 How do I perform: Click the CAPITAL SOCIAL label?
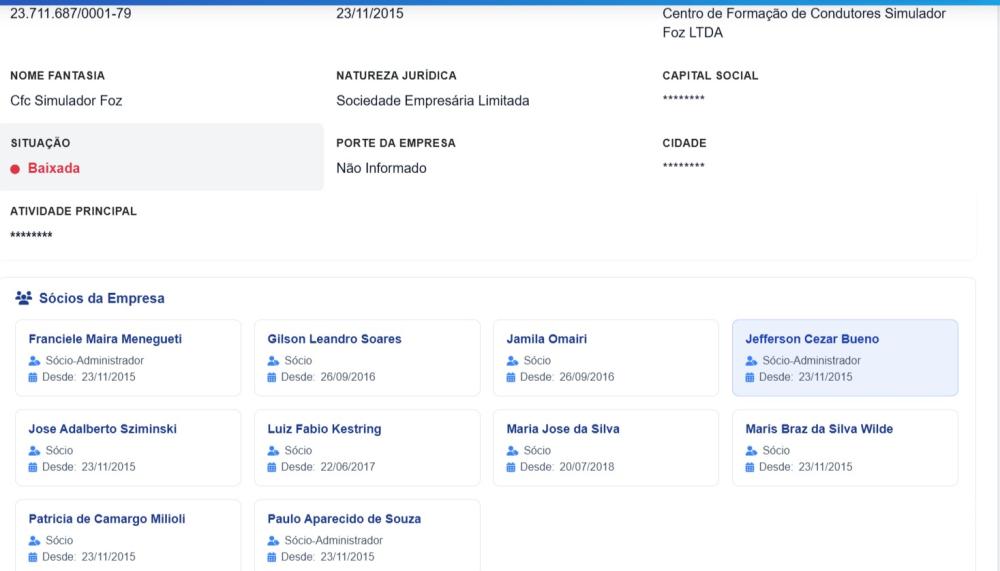[x=710, y=75]
